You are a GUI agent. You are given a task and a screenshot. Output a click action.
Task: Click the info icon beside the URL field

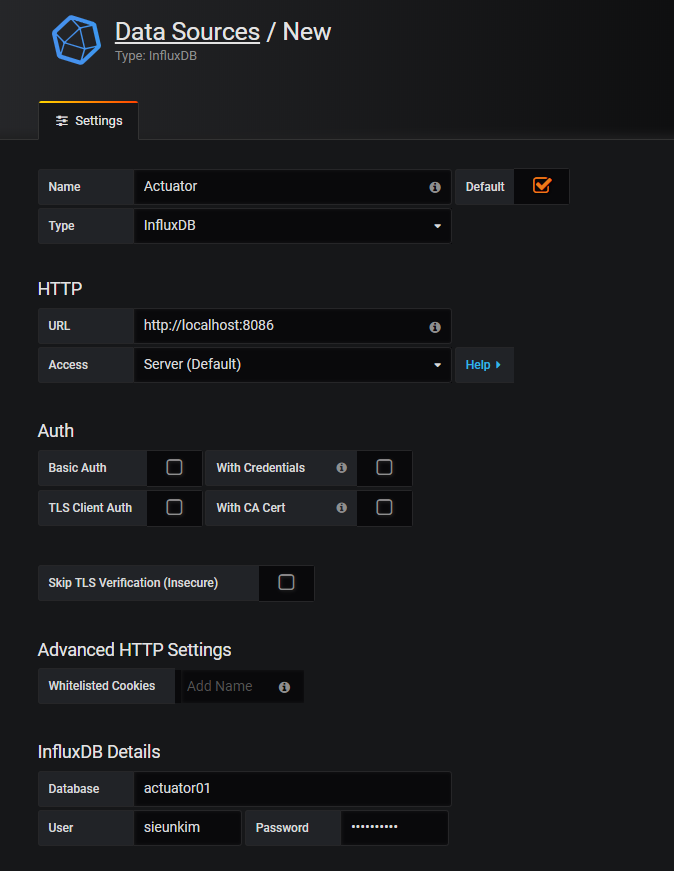(434, 326)
